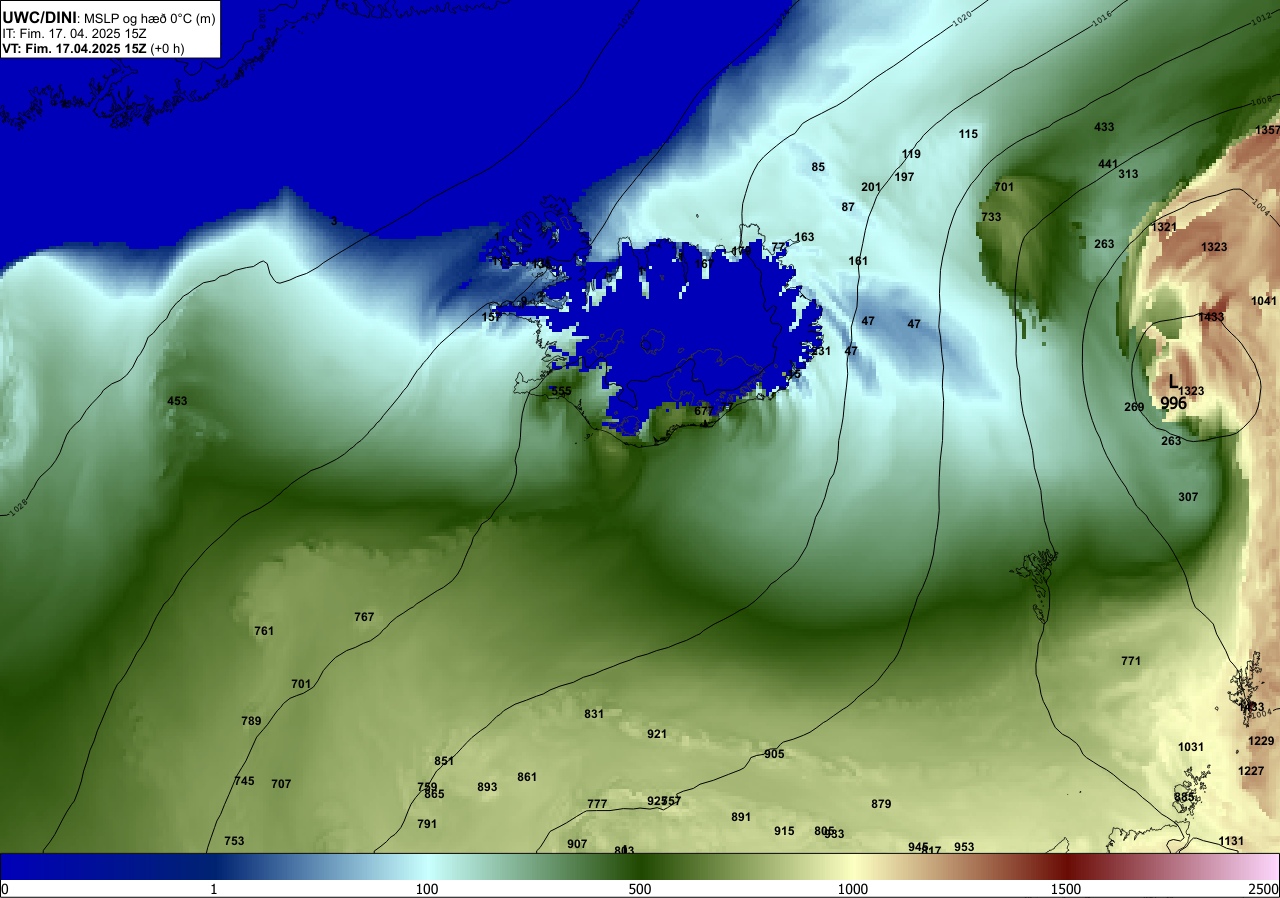Click the height value 915
This screenshot has width=1280, height=898.
pyautogui.click(x=784, y=831)
